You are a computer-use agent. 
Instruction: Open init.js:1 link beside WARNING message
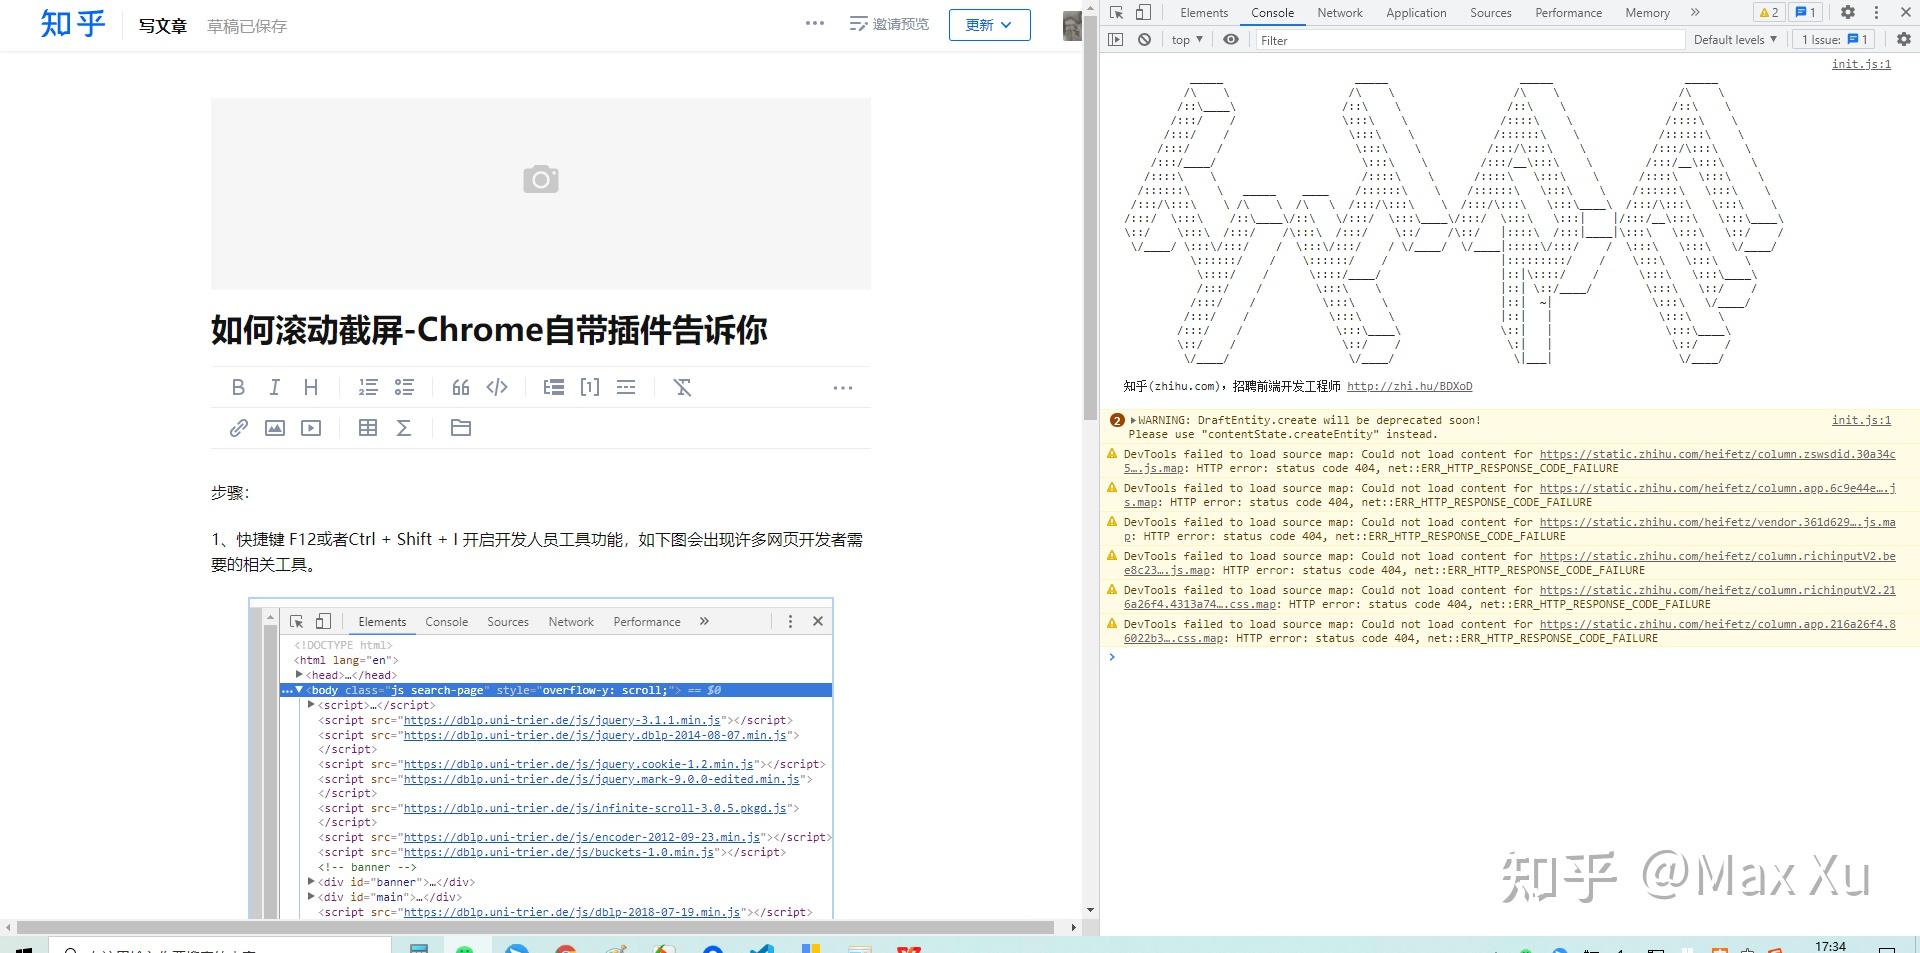pos(1861,420)
